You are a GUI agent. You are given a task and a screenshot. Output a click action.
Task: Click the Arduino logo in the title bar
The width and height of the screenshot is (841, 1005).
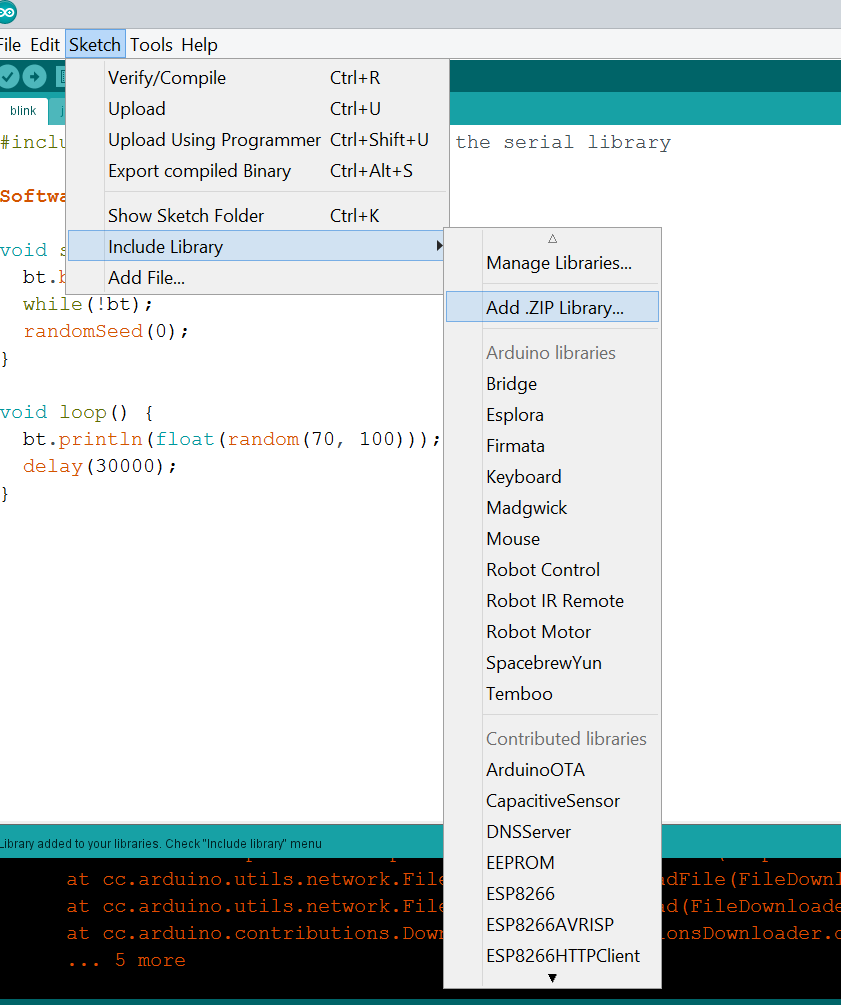[8, 12]
